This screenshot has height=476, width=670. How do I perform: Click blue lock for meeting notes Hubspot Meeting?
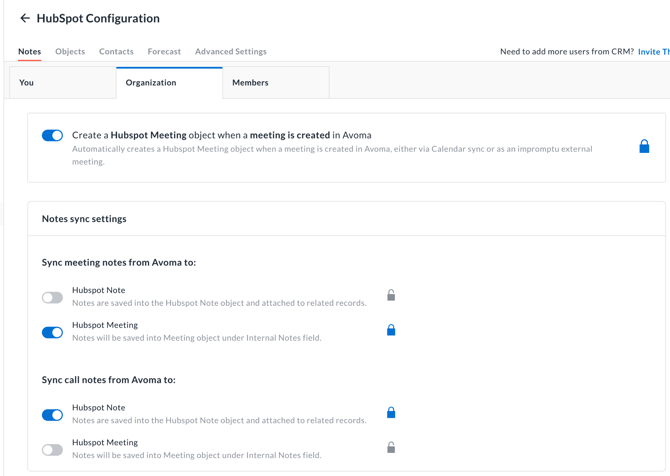coord(391,330)
